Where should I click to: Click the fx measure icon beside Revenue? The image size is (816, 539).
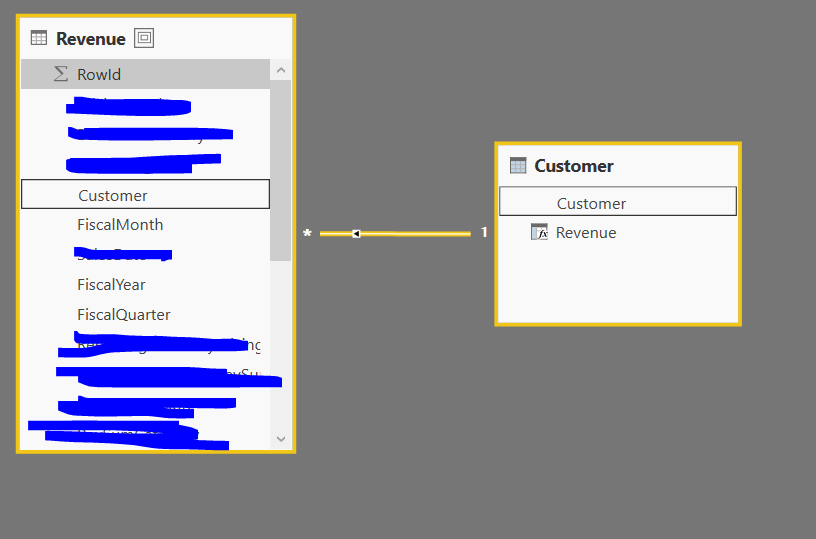pos(539,232)
